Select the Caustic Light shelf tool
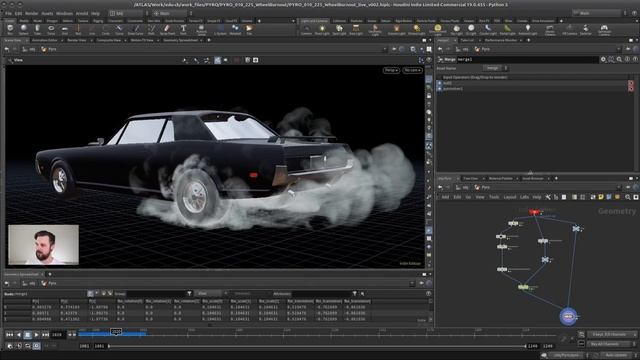Screen dimensions: 640x360 [488, 29]
